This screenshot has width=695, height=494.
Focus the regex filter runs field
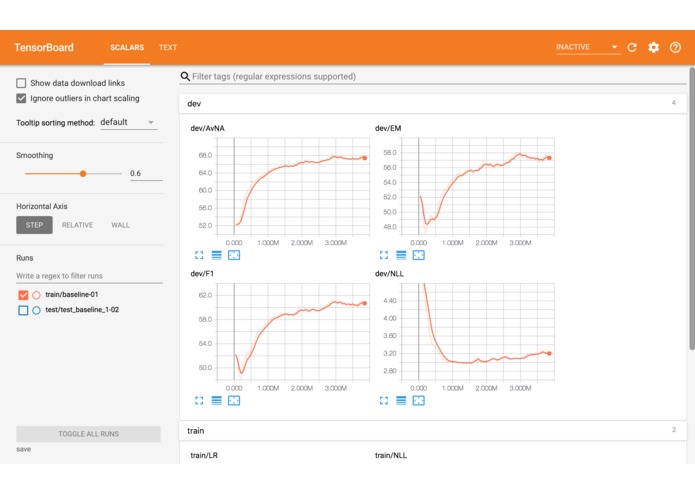click(x=89, y=276)
